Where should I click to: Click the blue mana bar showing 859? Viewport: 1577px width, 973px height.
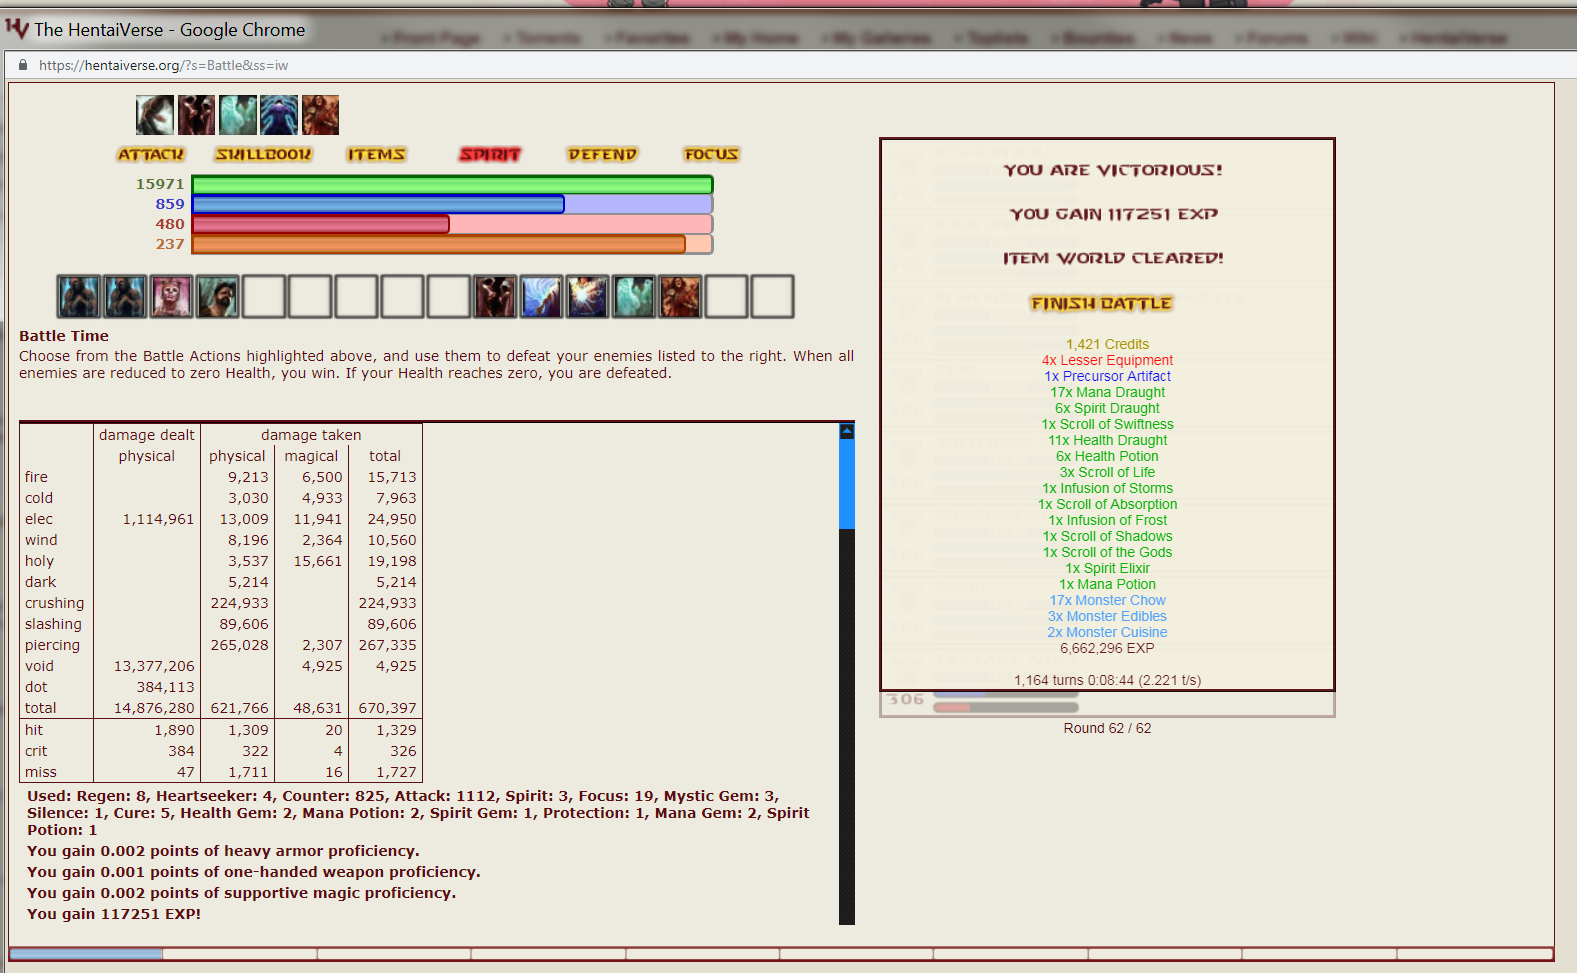pos(452,204)
